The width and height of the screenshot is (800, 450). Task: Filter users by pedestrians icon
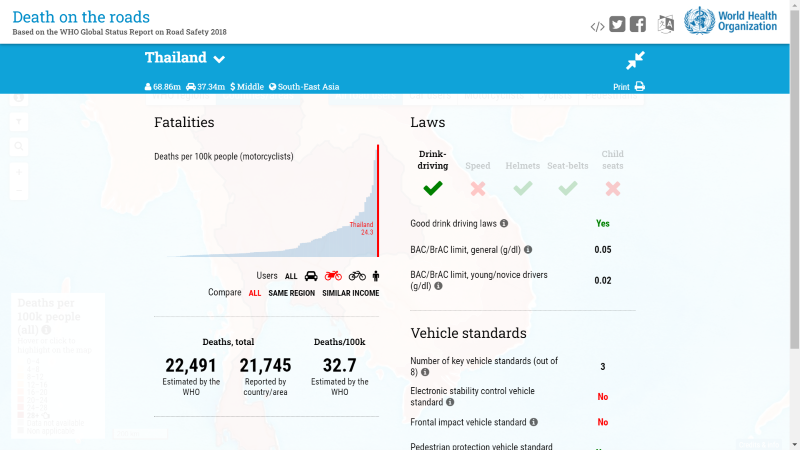click(376, 276)
